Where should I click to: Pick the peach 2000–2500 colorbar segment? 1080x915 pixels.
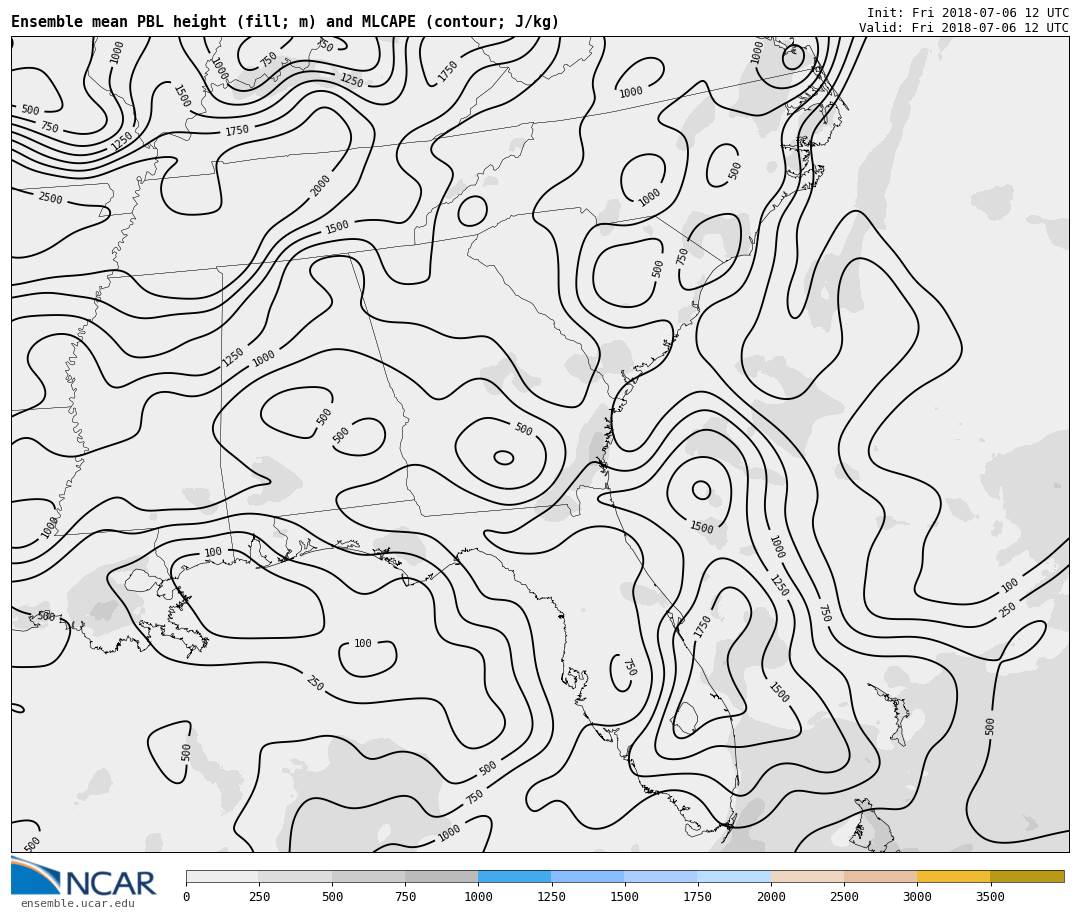pos(807,876)
